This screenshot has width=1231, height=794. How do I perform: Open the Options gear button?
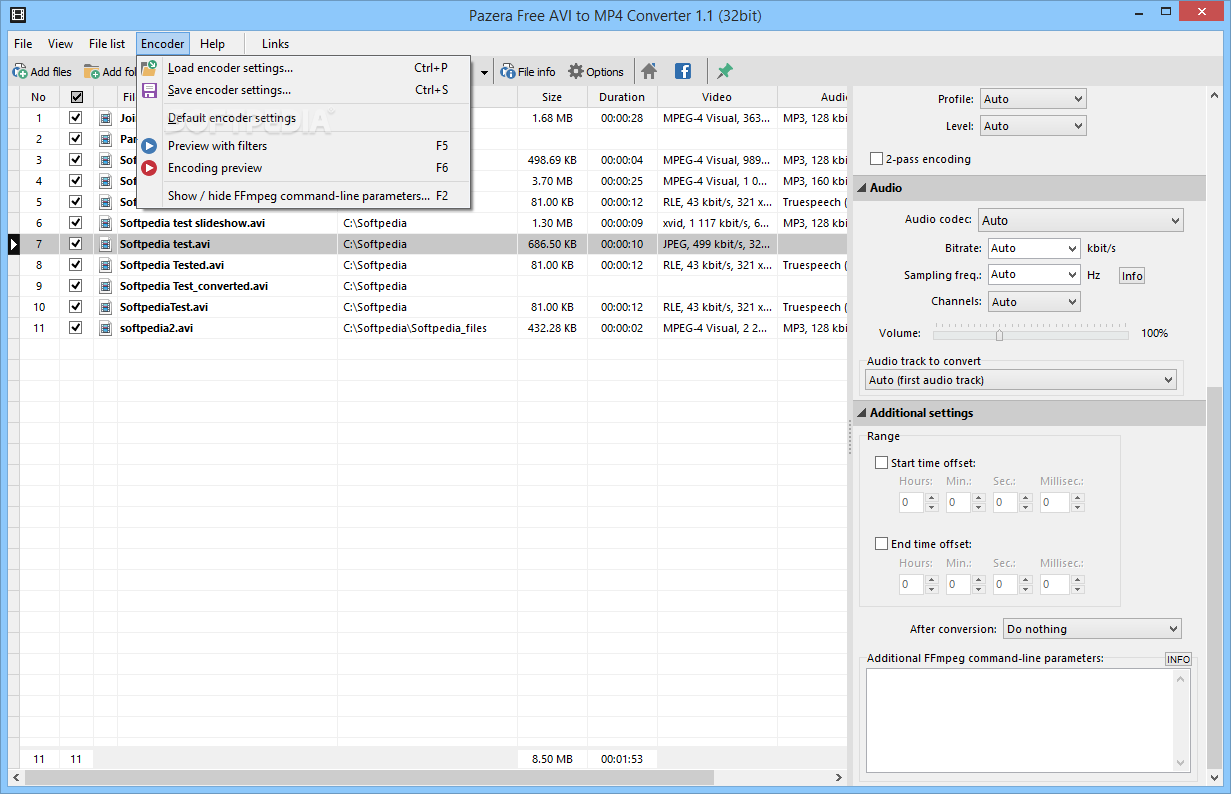click(596, 71)
